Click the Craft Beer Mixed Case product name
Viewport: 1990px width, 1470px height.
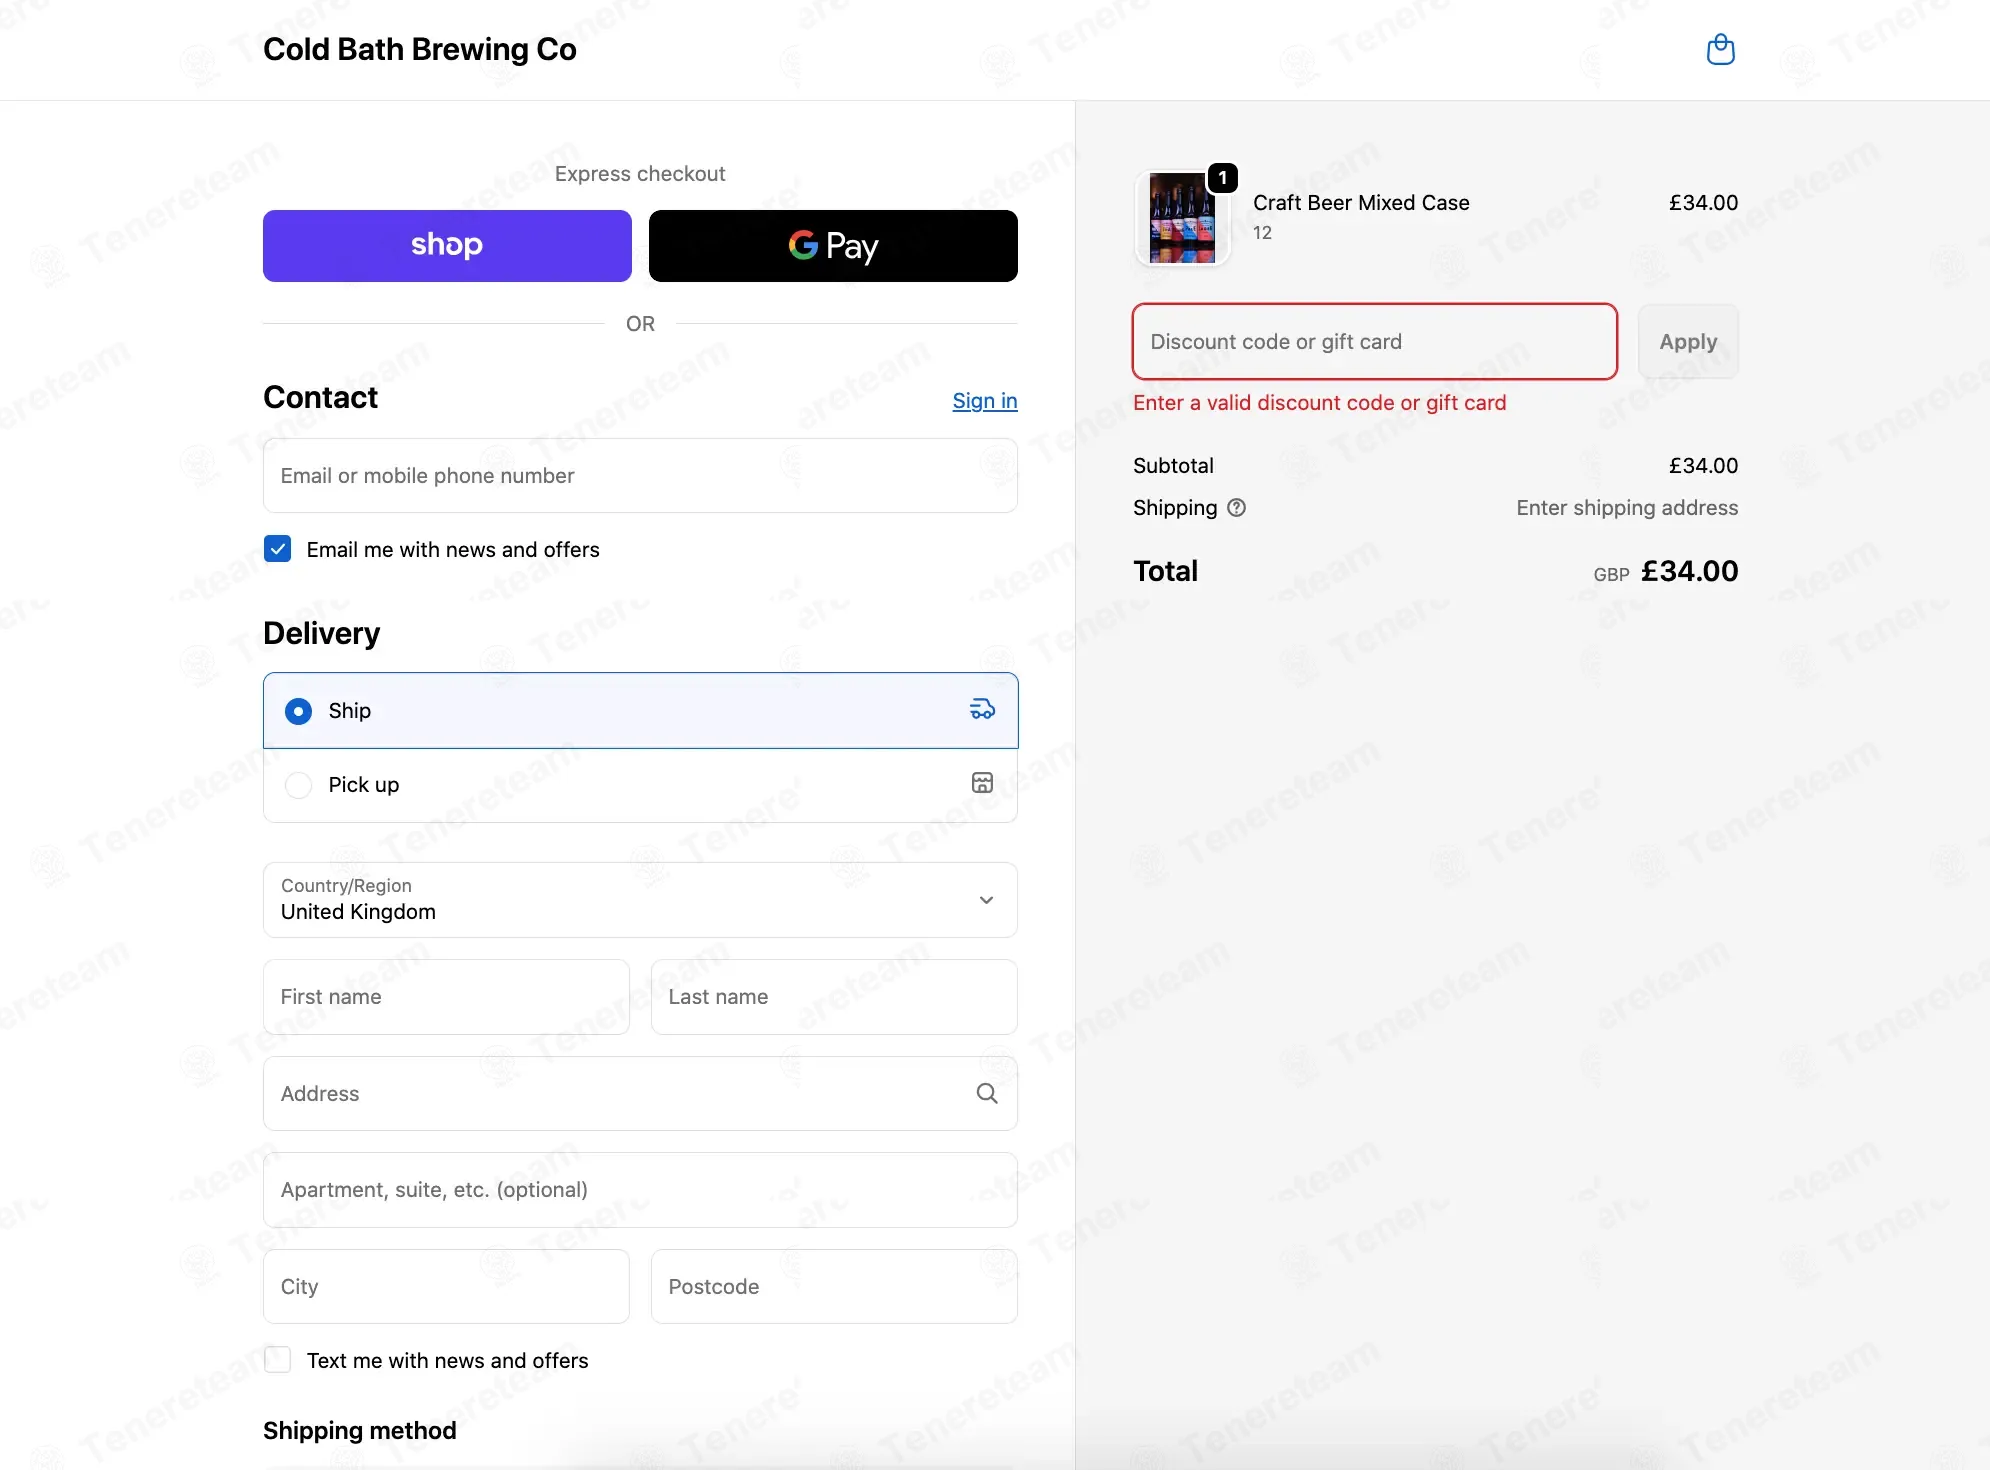pos(1361,203)
